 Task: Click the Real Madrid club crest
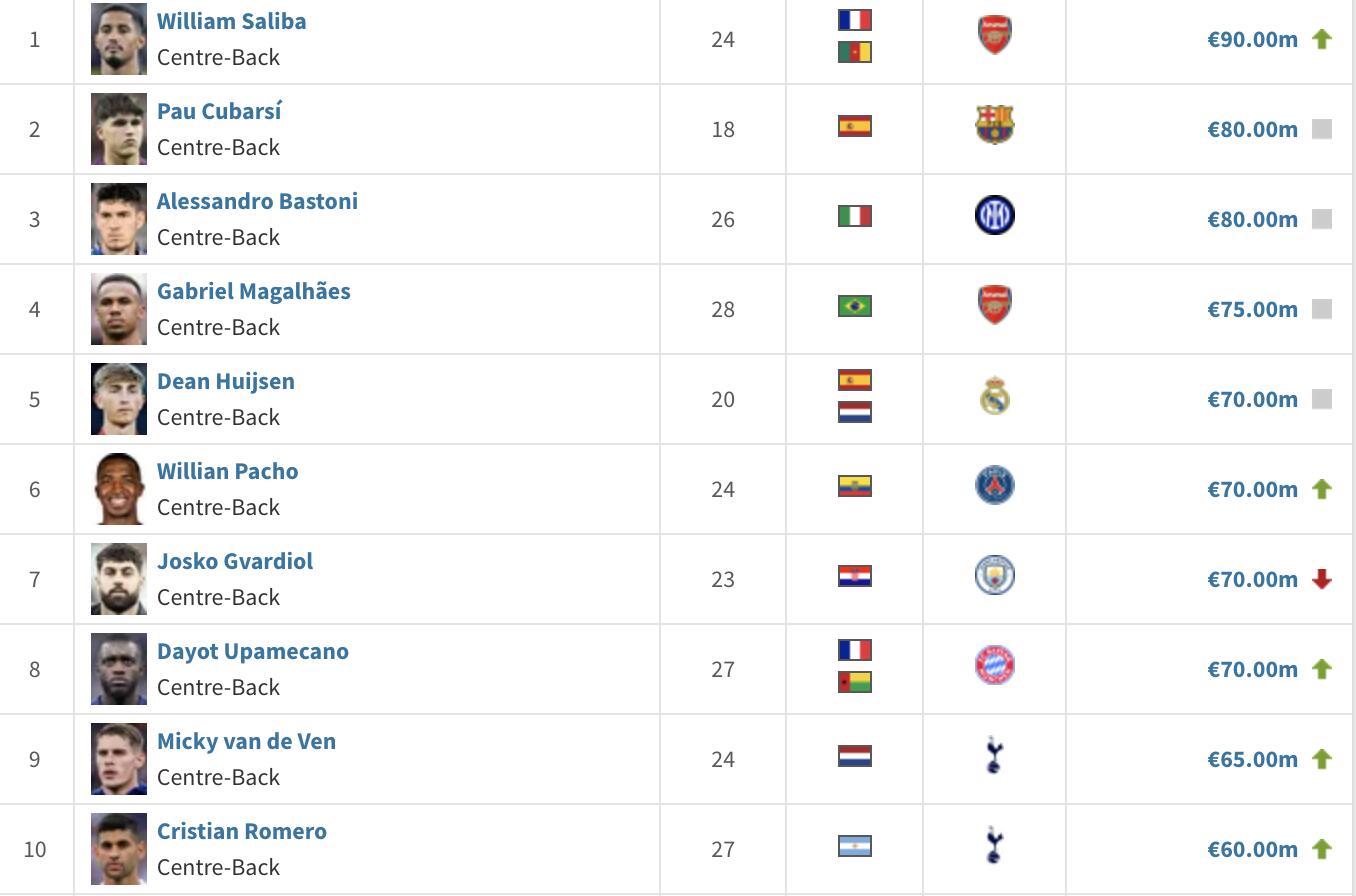pos(994,396)
